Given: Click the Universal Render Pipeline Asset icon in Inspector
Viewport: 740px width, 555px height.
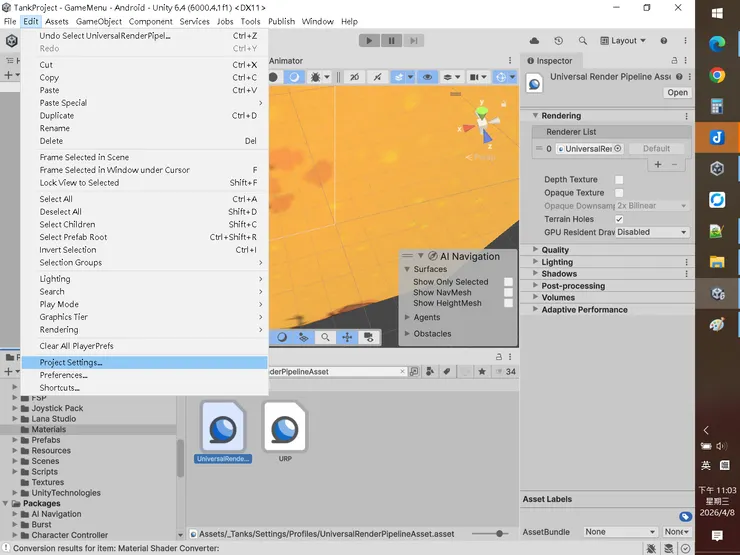Looking at the screenshot, I should (x=534, y=84).
